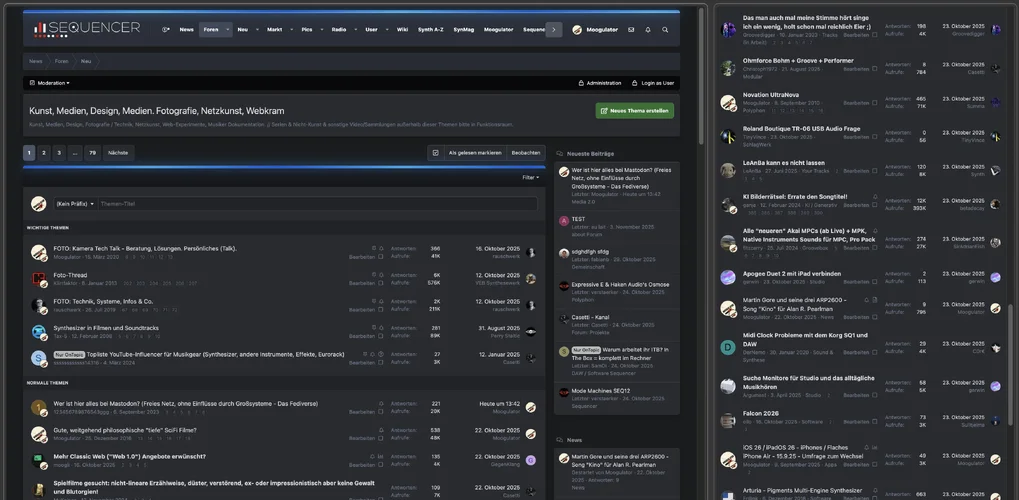Click Als gelesen markieren

475,153
